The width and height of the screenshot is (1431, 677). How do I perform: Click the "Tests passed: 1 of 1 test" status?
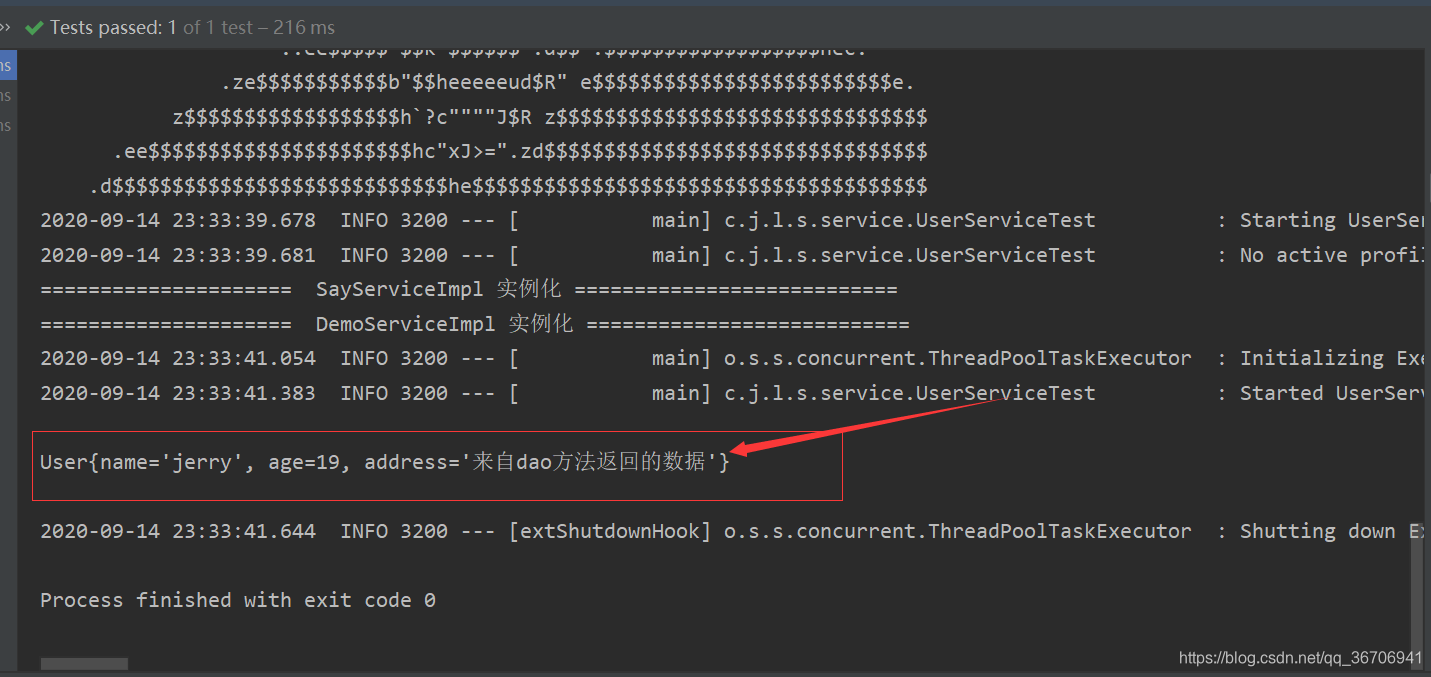point(193,28)
